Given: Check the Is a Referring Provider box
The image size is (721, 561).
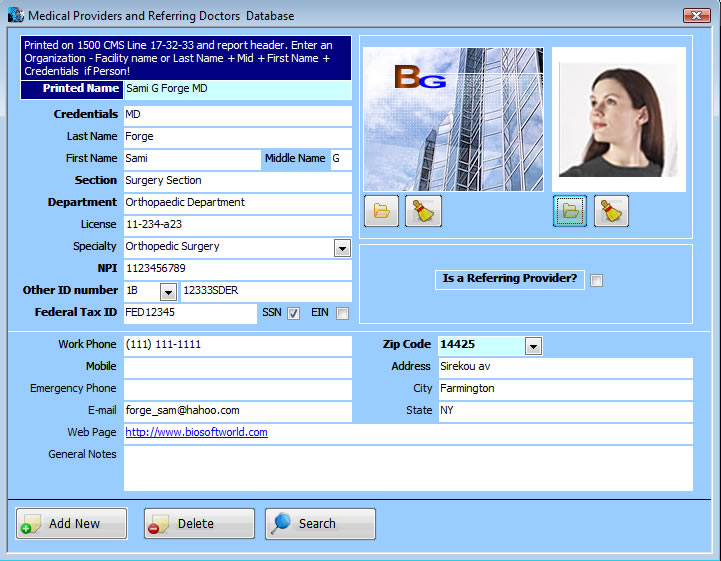Looking at the screenshot, I should (x=596, y=280).
